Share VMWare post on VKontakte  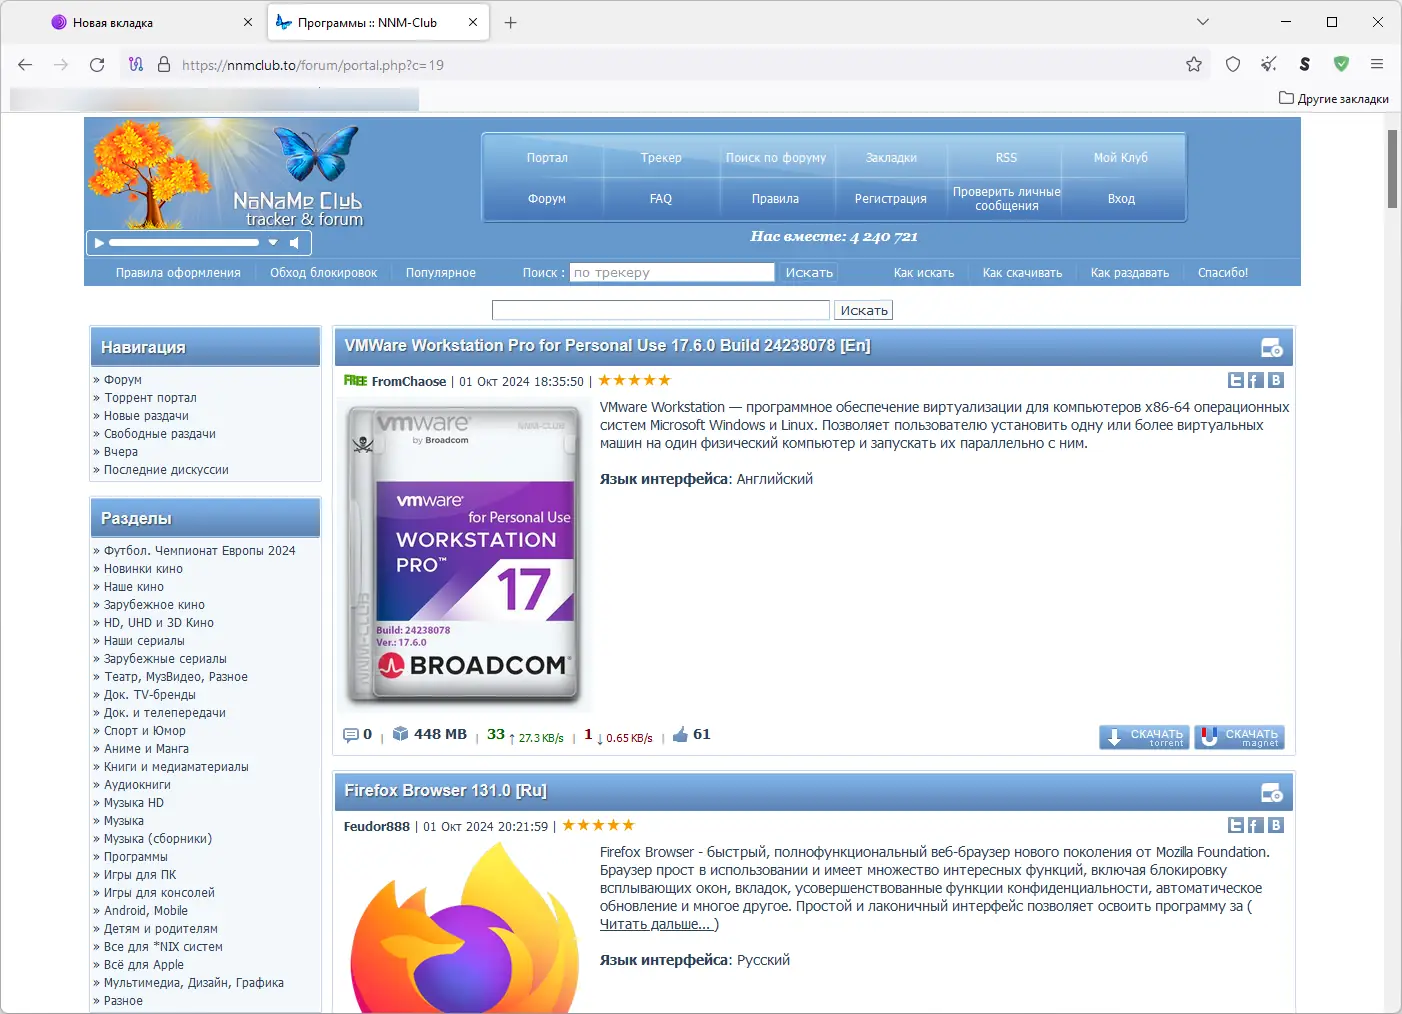(1276, 380)
